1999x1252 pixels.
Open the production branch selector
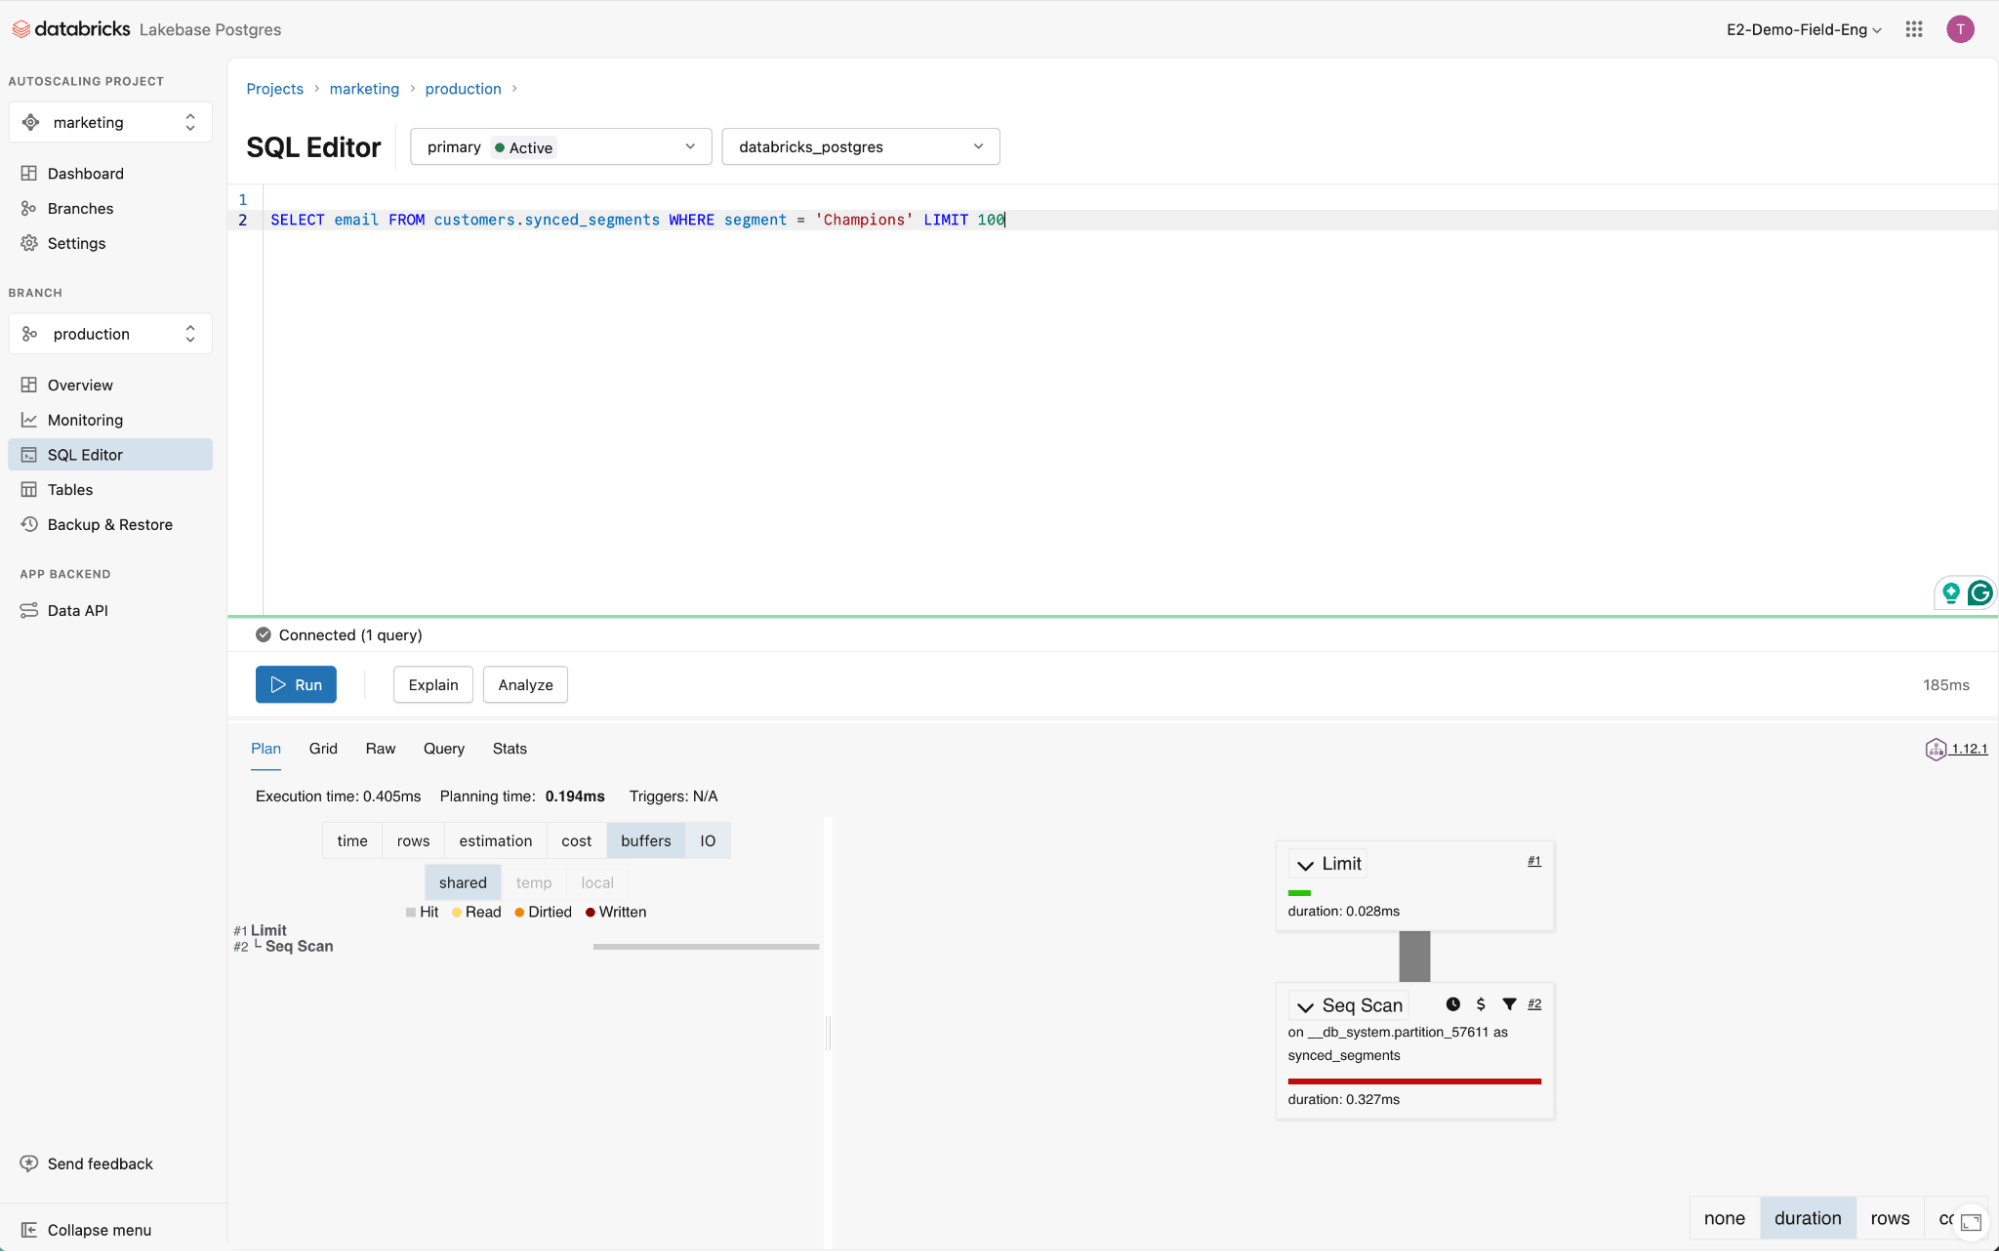tap(110, 334)
